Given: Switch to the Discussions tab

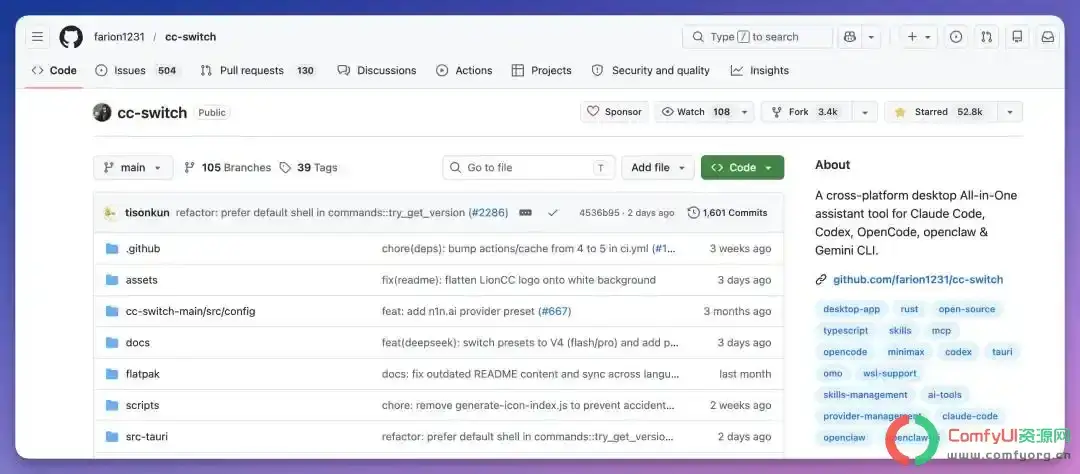Looking at the screenshot, I should (377, 70).
